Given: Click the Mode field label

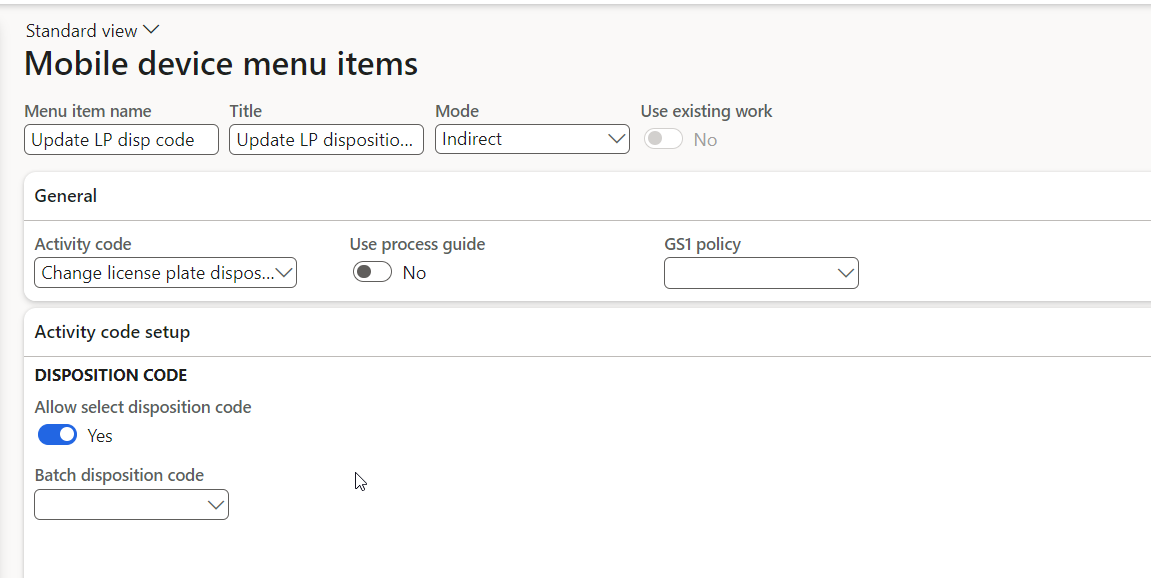Looking at the screenshot, I should (457, 112).
